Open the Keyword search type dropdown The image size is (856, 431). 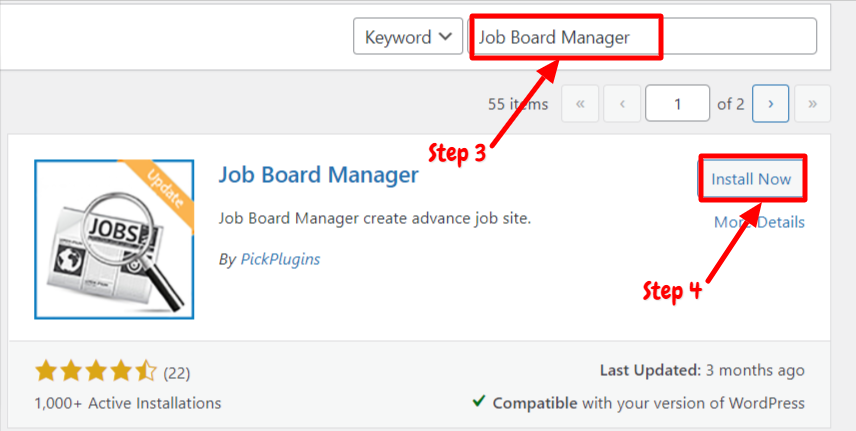408,37
